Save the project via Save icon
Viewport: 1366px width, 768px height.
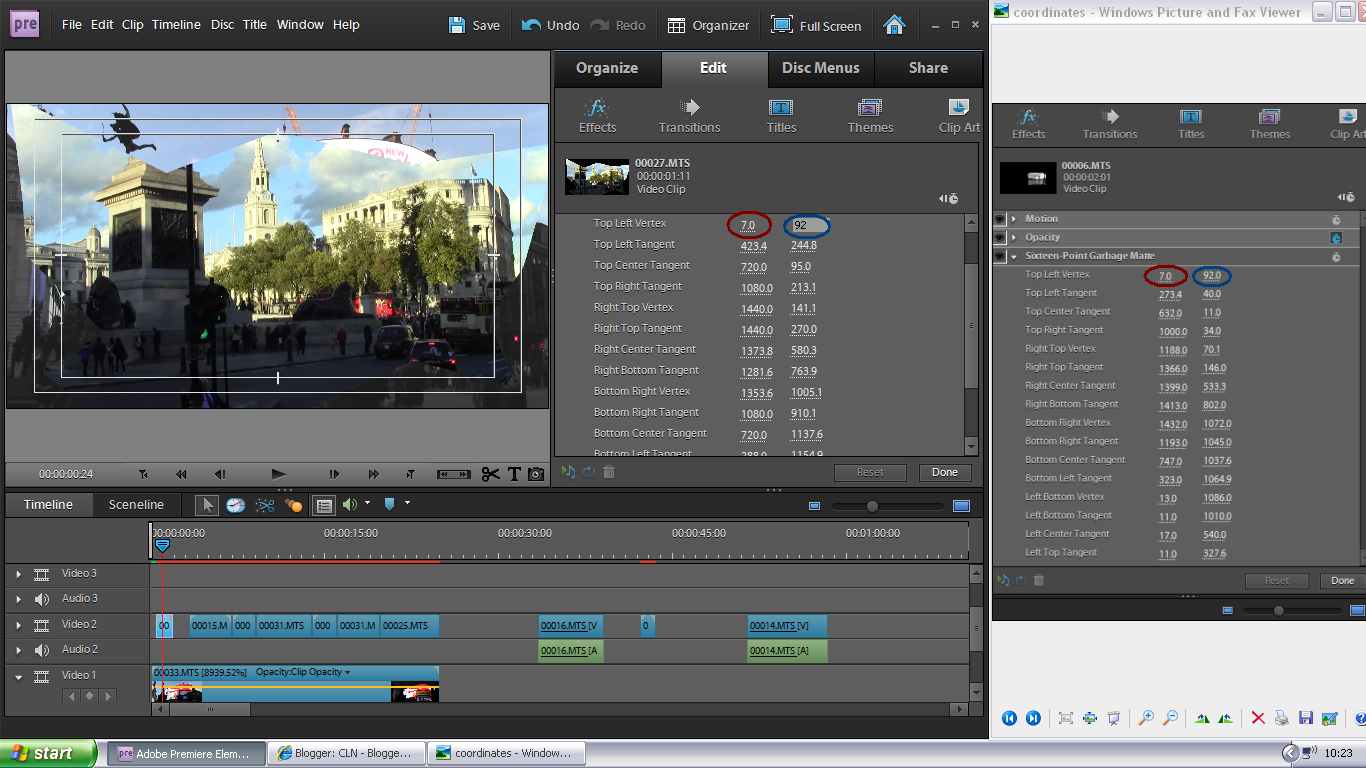(x=474, y=25)
